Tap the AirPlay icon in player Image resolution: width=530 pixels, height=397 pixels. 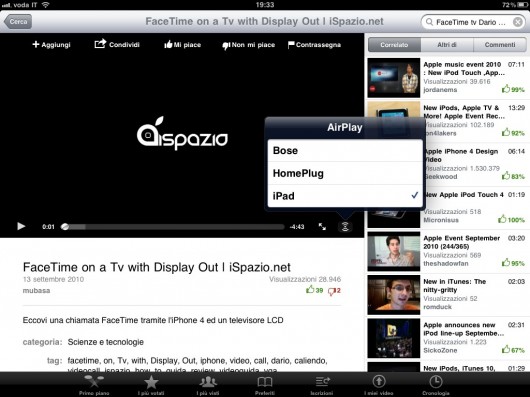click(x=345, y=227)
